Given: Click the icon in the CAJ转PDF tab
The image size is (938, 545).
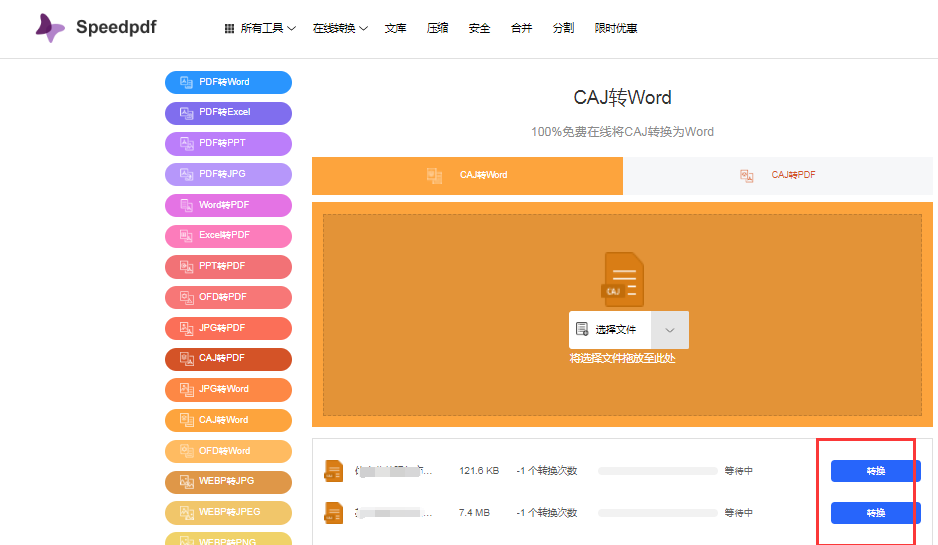Looking at the screenshot, I should 747,175.
